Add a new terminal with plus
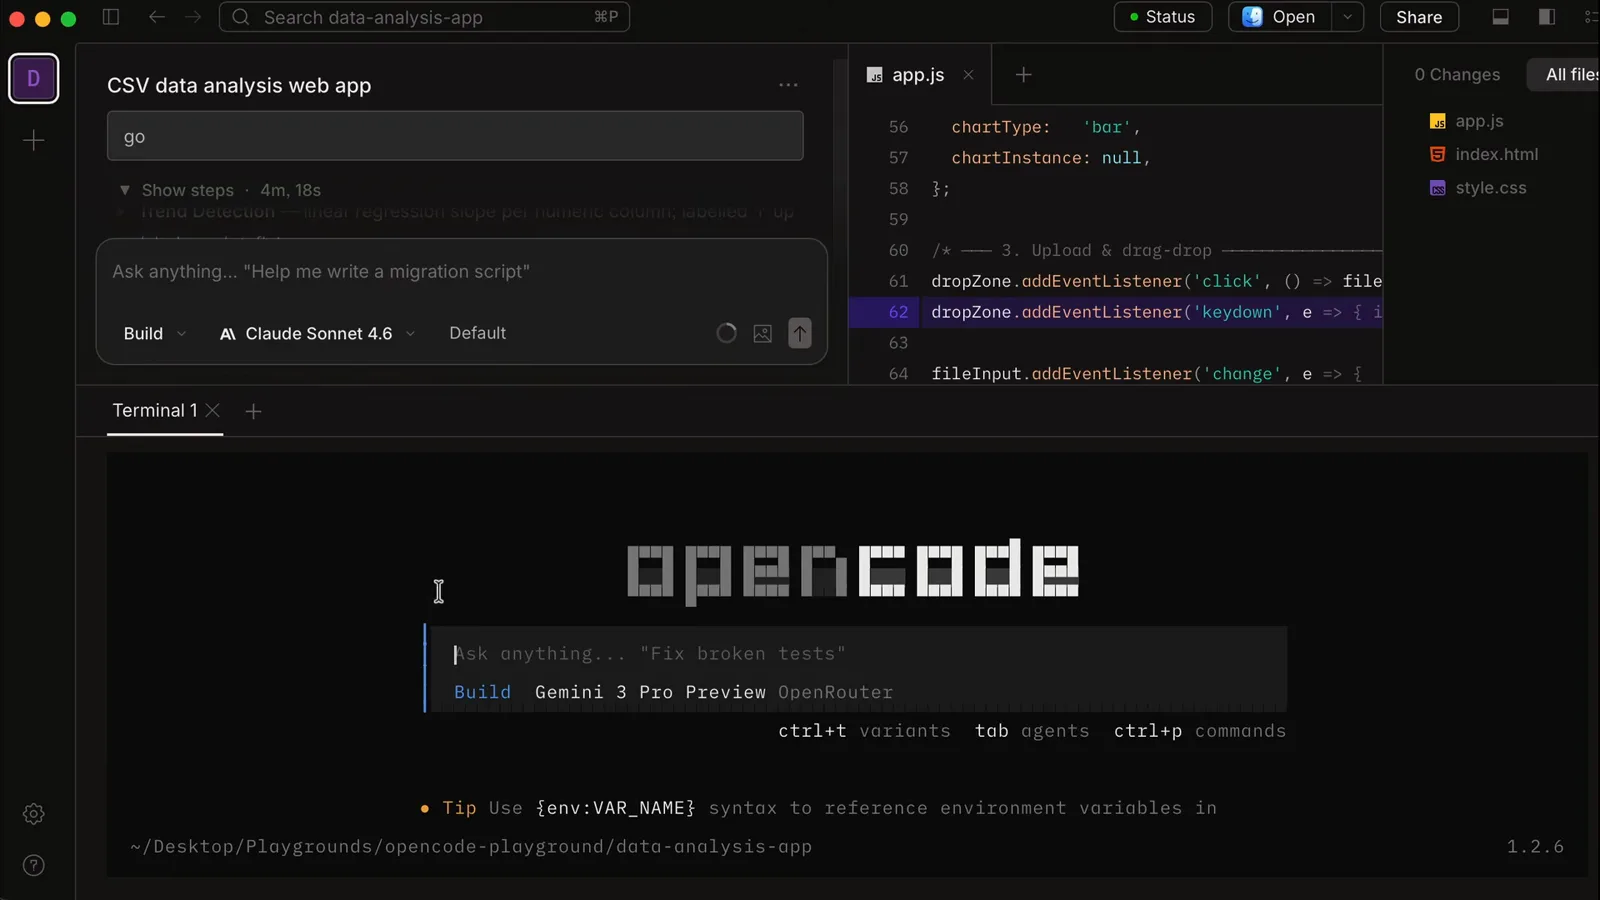The height and width of the screenshot is (900, 1600). 253,411
